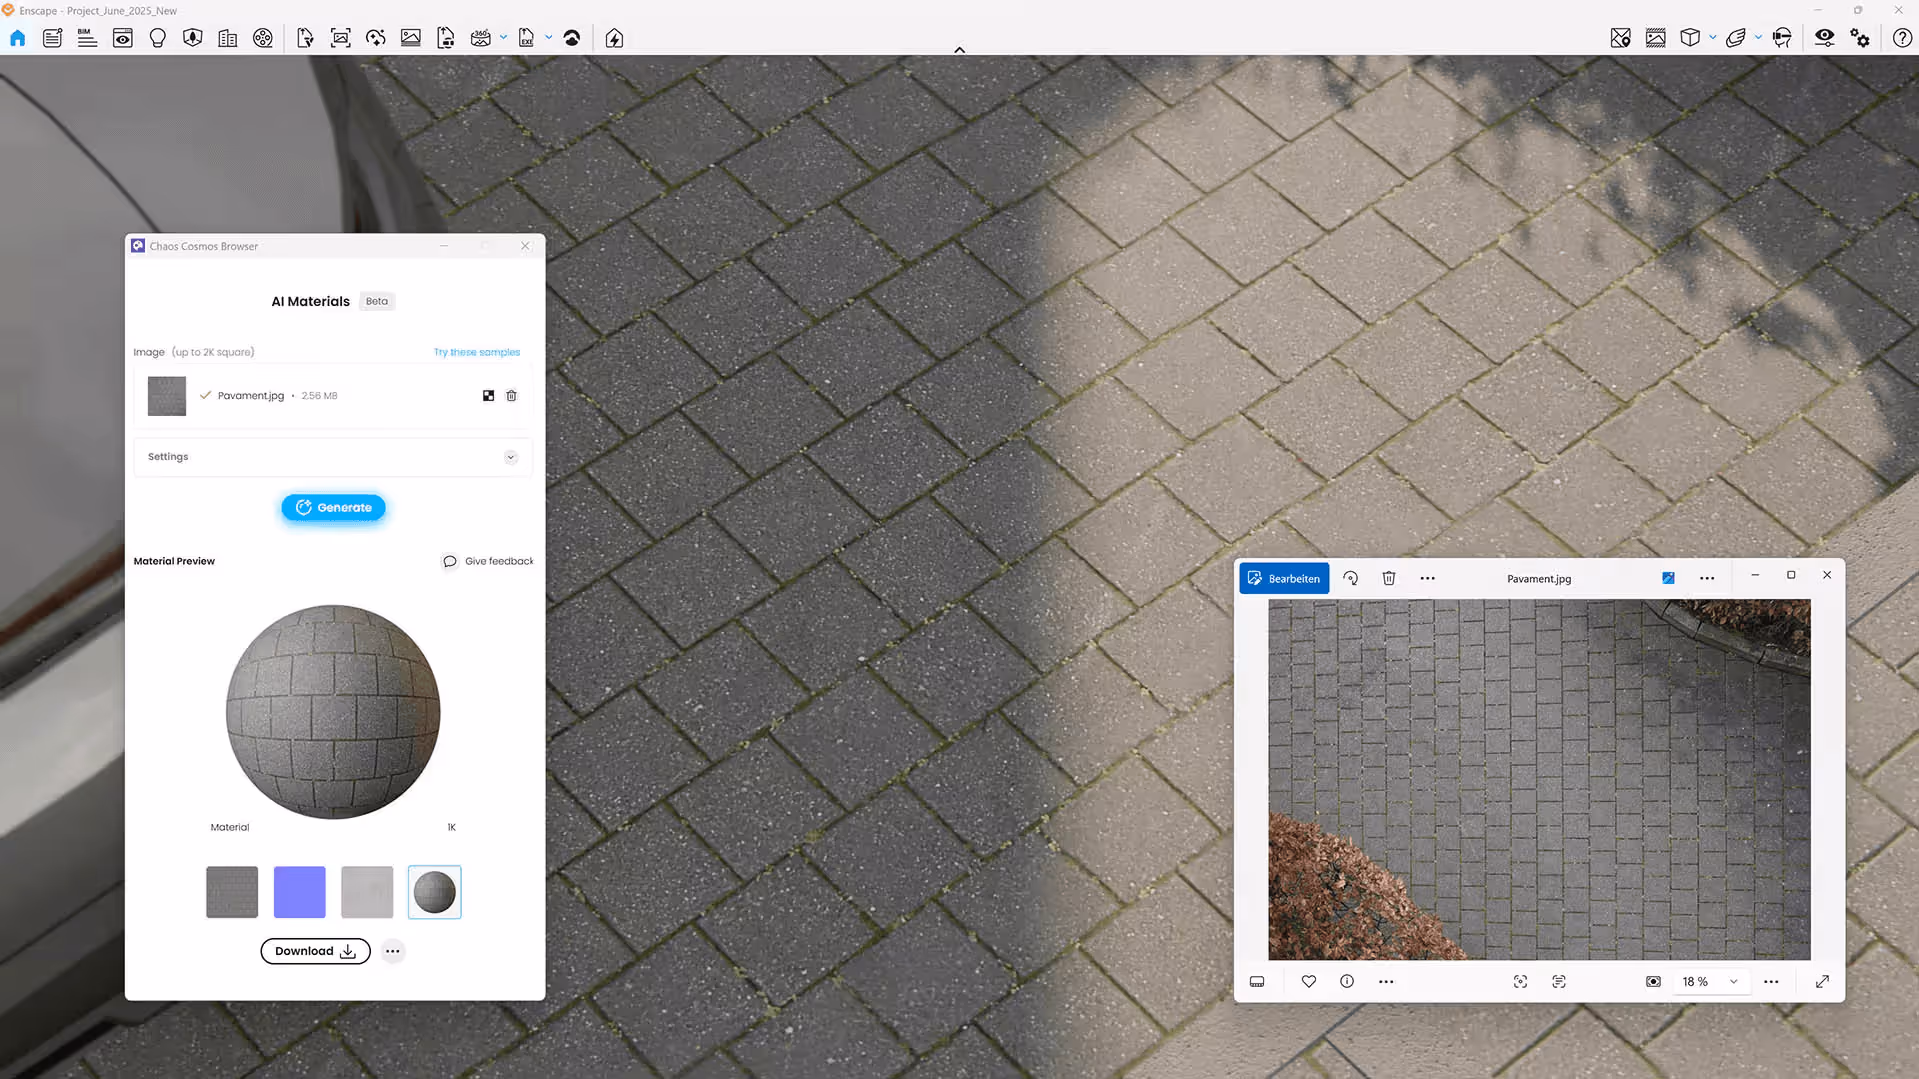Select the sphere material preview thumbnail
1919x1079 pixels.
pos(435,892)
